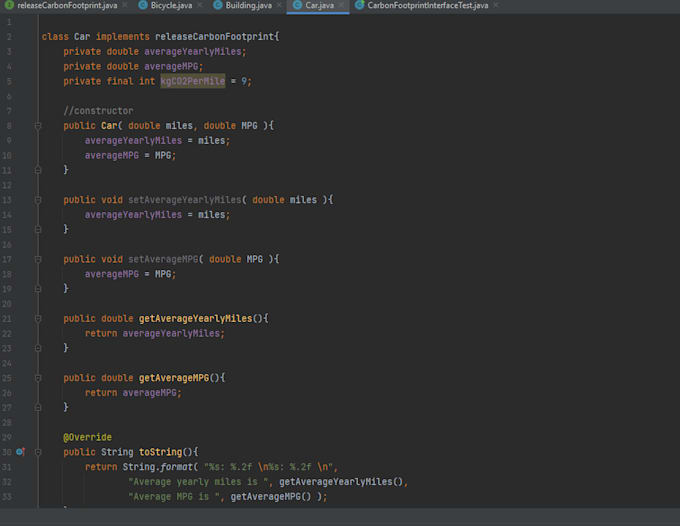The image size is (680, 526).
Task: Fold the getAverageMPG method
Action: point(38,378)
